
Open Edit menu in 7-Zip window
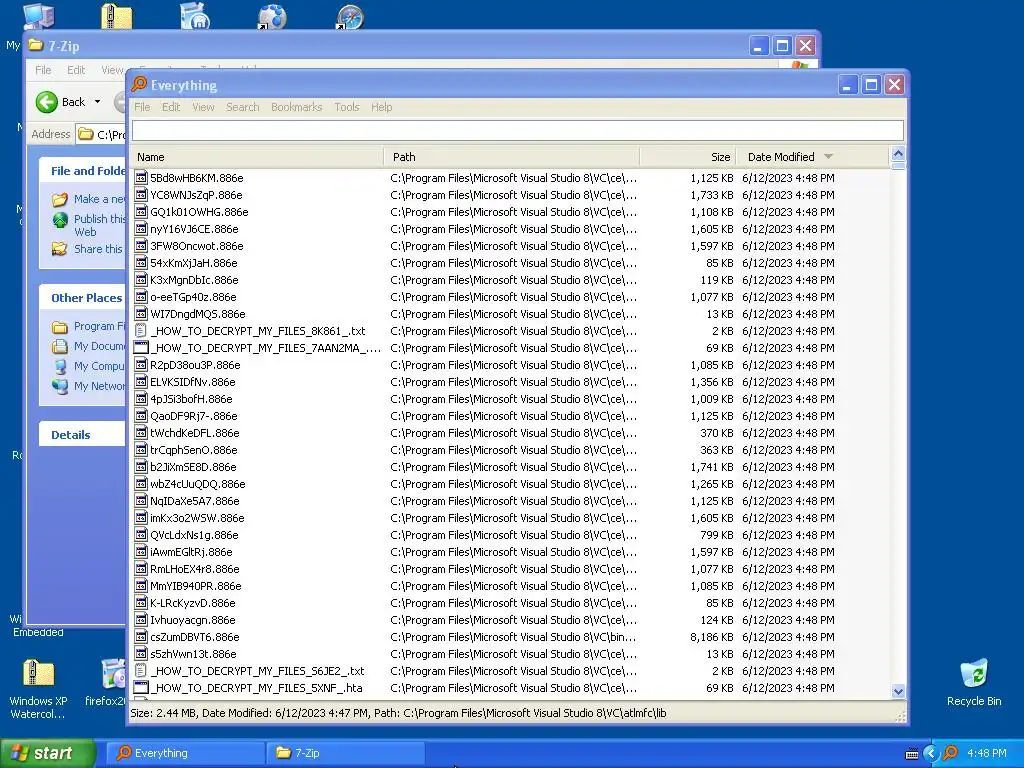point(76,70)
